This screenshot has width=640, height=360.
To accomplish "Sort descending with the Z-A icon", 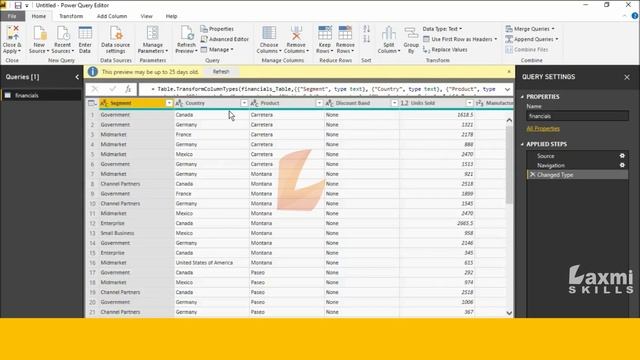I will click(367, 39).
